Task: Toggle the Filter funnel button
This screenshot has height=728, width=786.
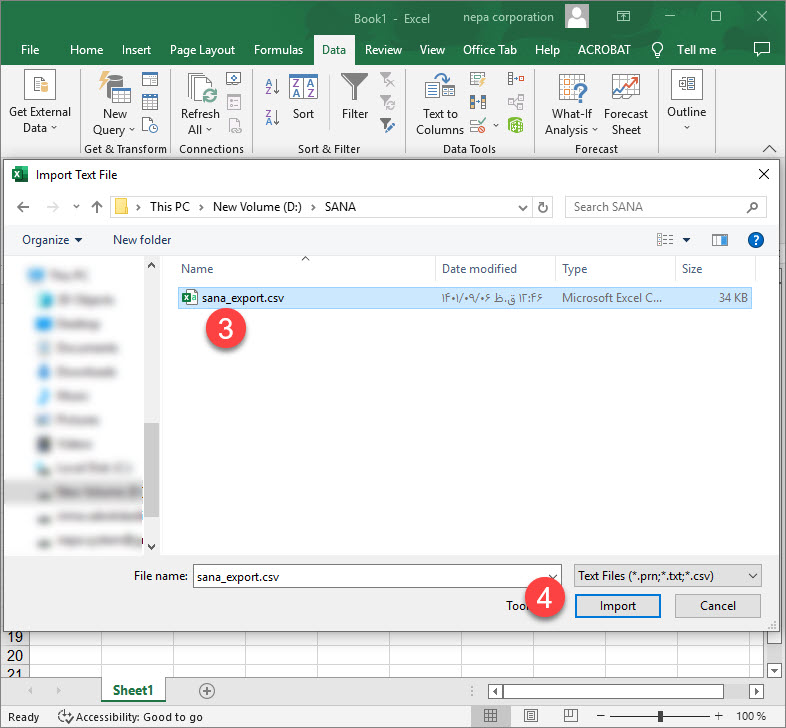Action: click(x=354, y=97)
